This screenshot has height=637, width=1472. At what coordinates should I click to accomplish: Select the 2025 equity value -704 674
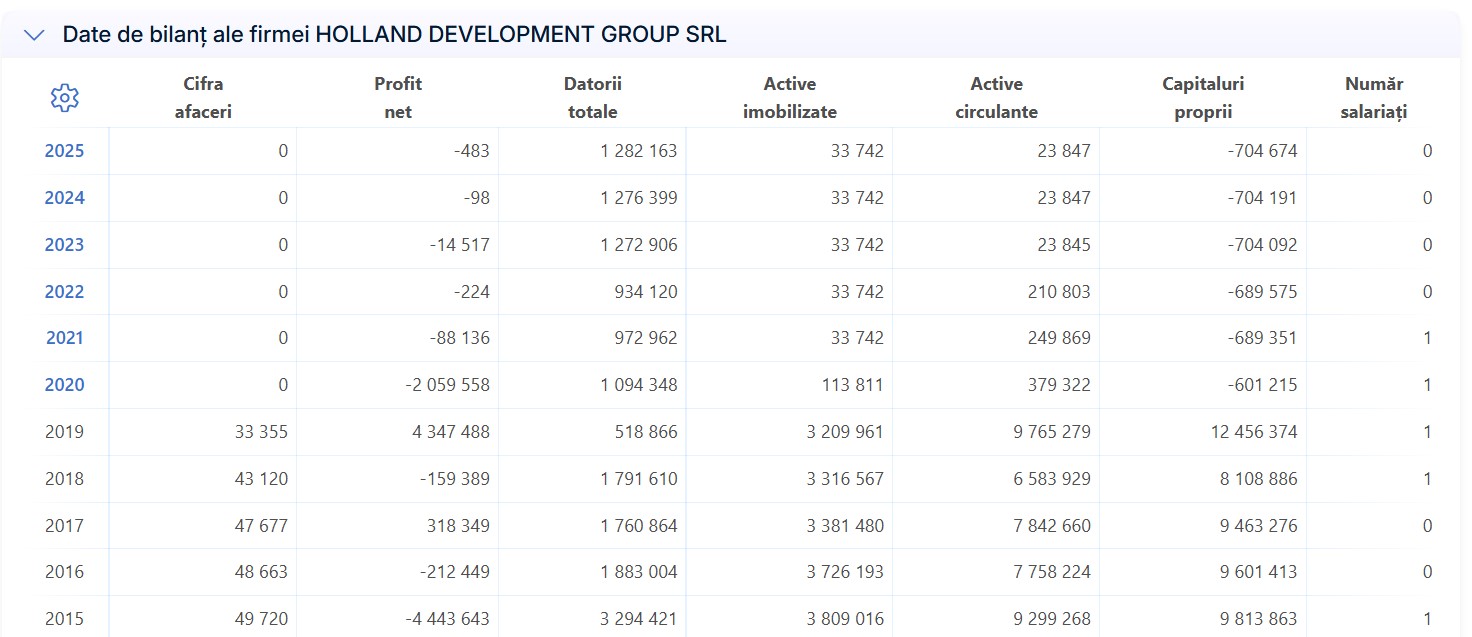click(x=1262, y=151)
